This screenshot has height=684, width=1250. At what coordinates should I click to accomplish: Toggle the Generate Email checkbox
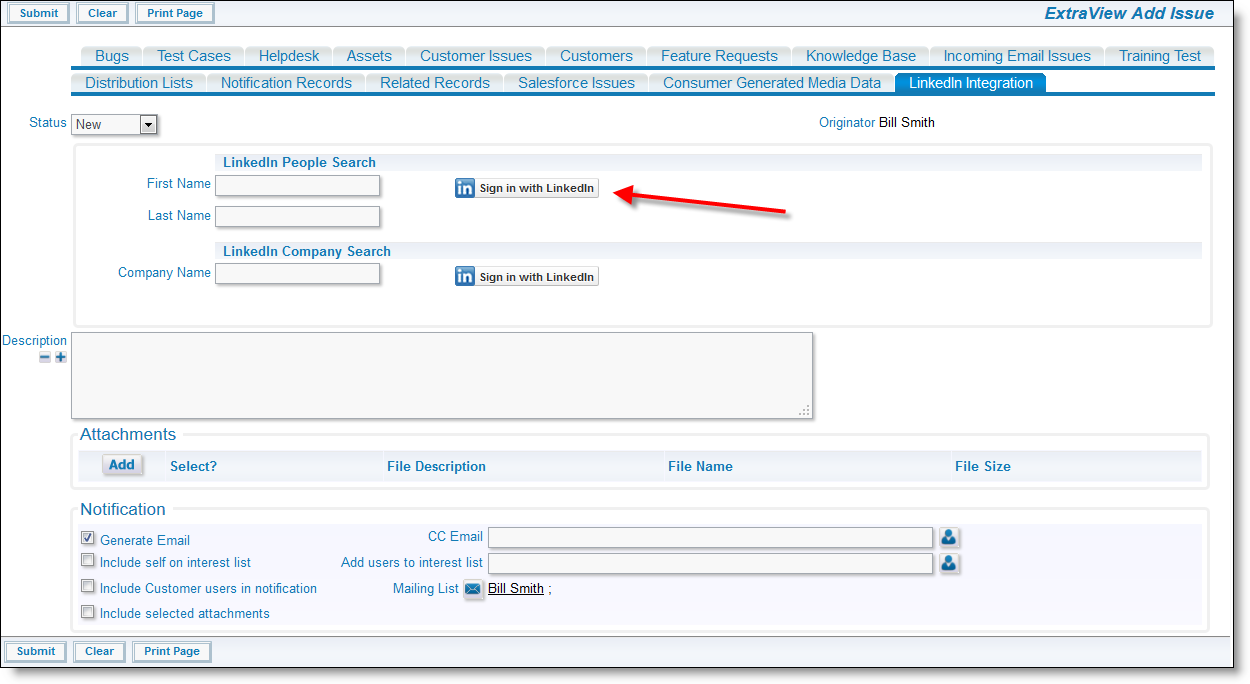tap(88, 538)
